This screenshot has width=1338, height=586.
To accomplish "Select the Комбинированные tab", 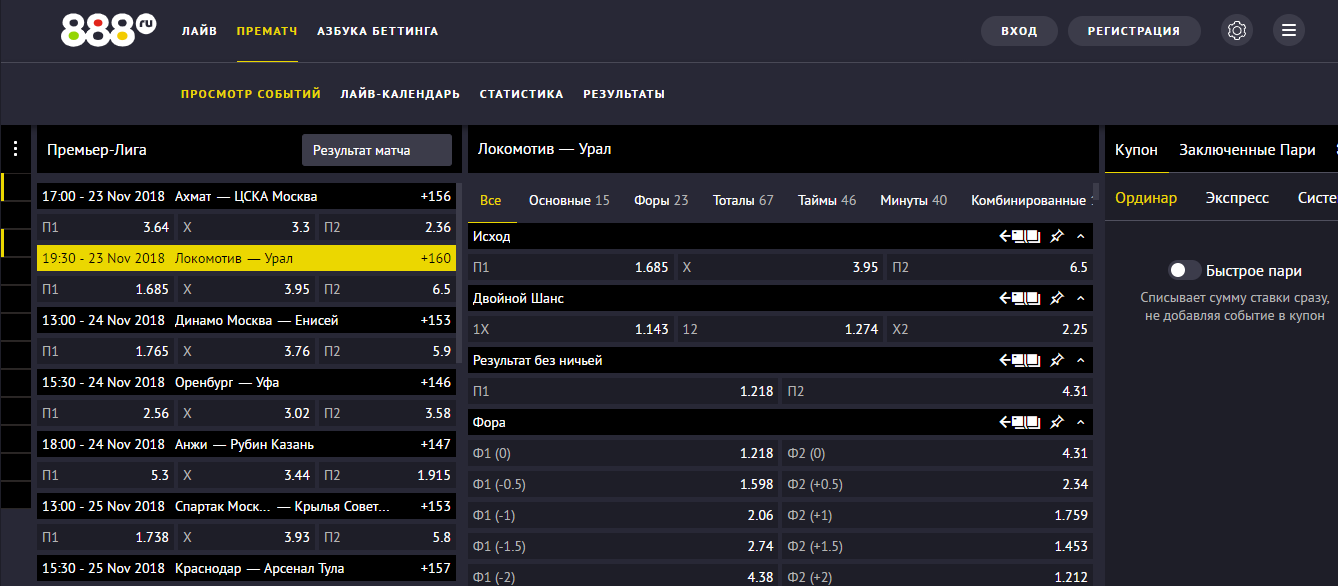I will (1030, 200).
